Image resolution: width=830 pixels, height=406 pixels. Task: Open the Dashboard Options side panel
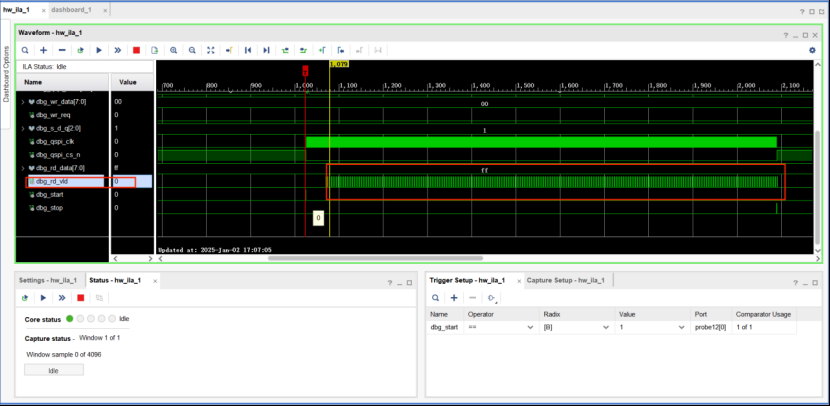point(6,74)
